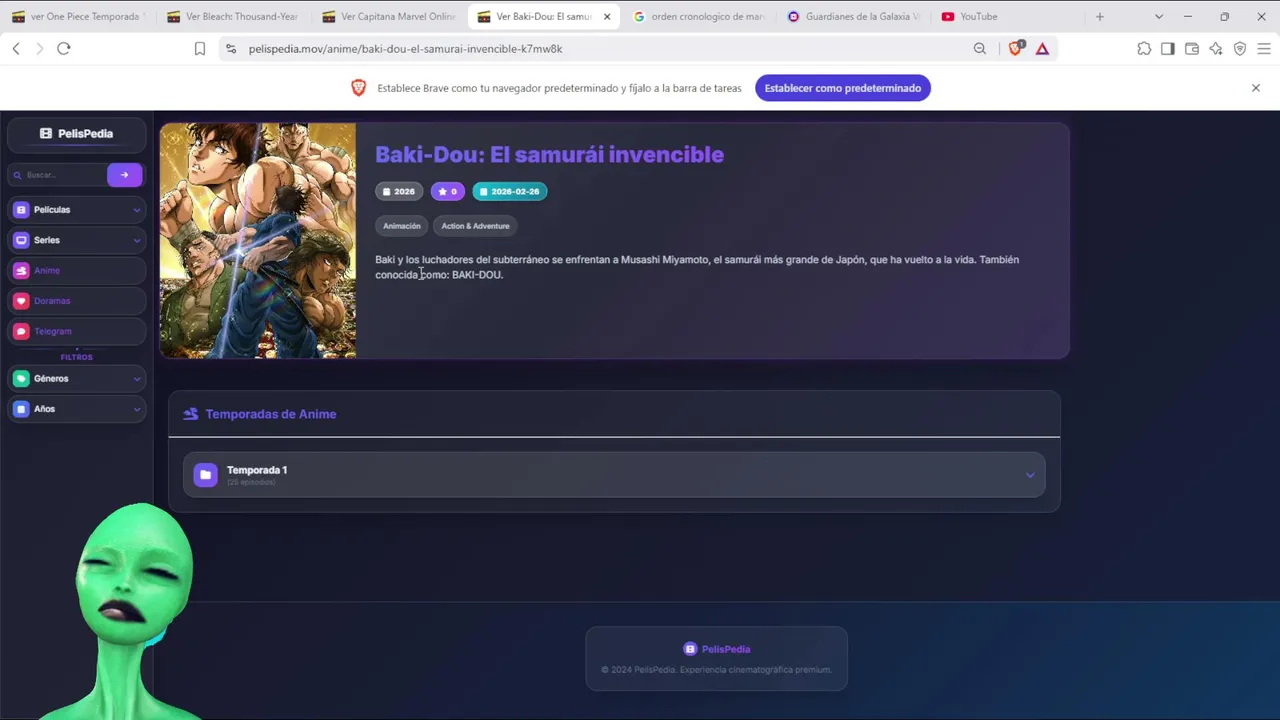The height and width of the screenshot is (720, 1280).
Task: Open a new browser tab
Action: (1100, 16)
